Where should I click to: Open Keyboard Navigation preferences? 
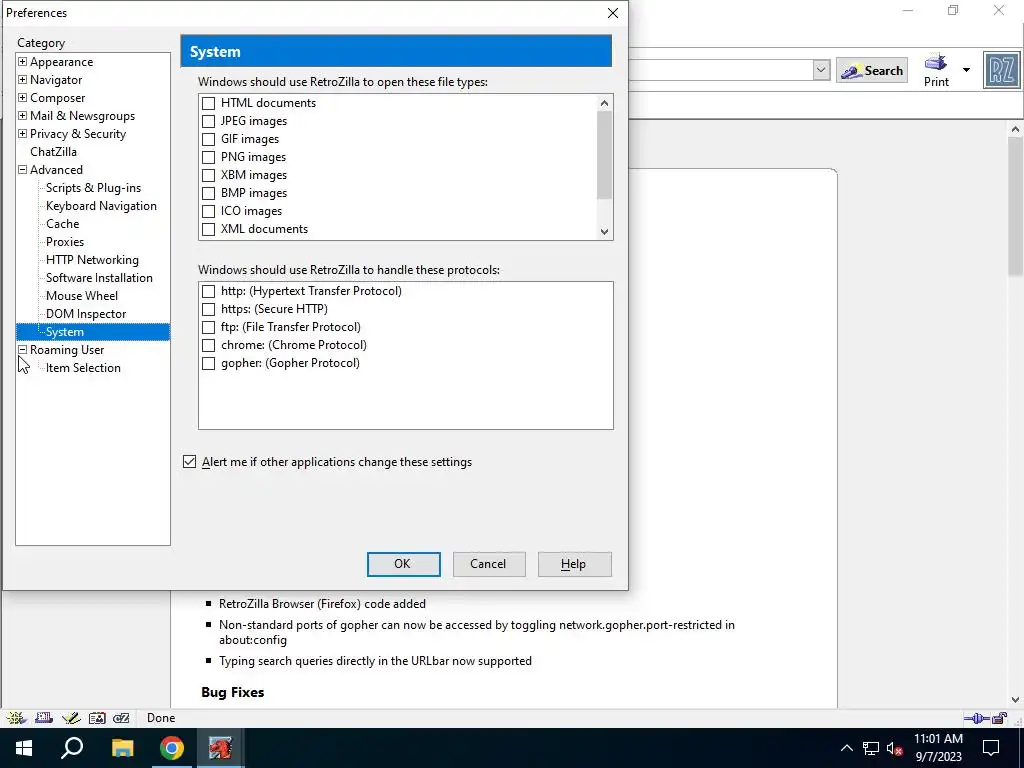pyautogui.click(x=101, y=206)
